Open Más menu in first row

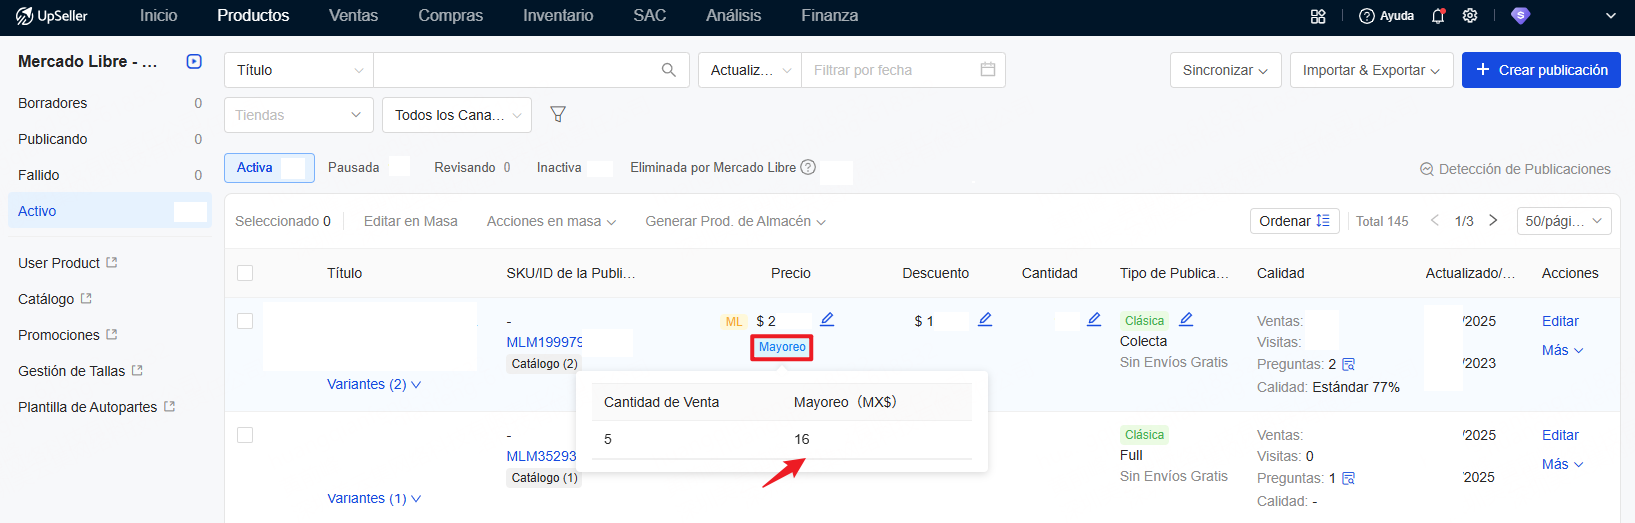coord(1562,350)
